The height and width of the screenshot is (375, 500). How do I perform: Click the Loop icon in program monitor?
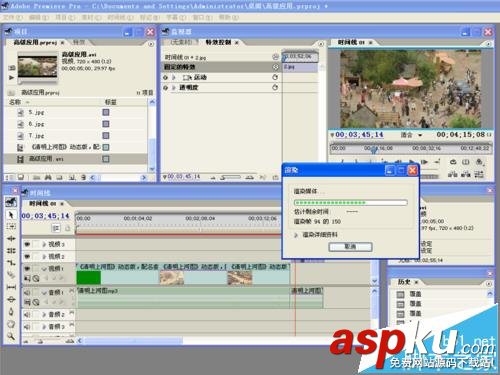[453, 162]
